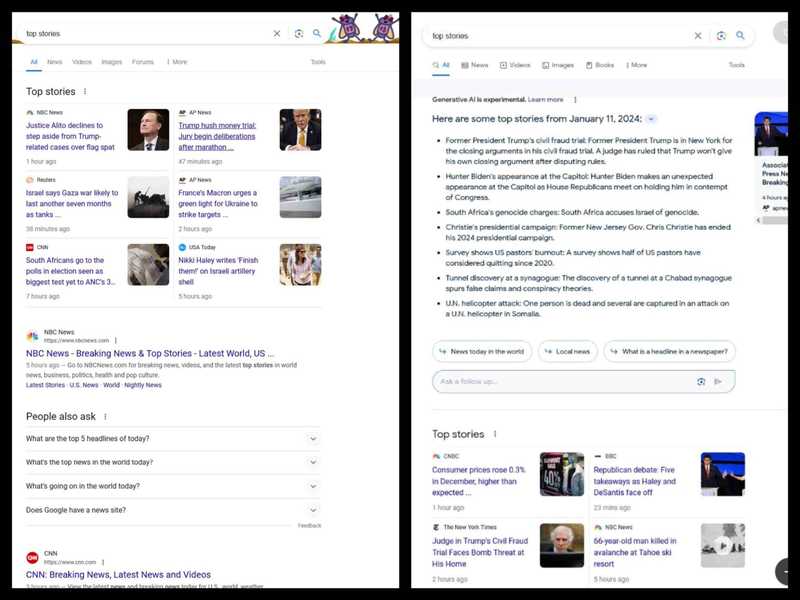The height and width of the screenshot is (600, 800).
Task: Click the send arrow in follow-up box
Action: click(718, 381)
